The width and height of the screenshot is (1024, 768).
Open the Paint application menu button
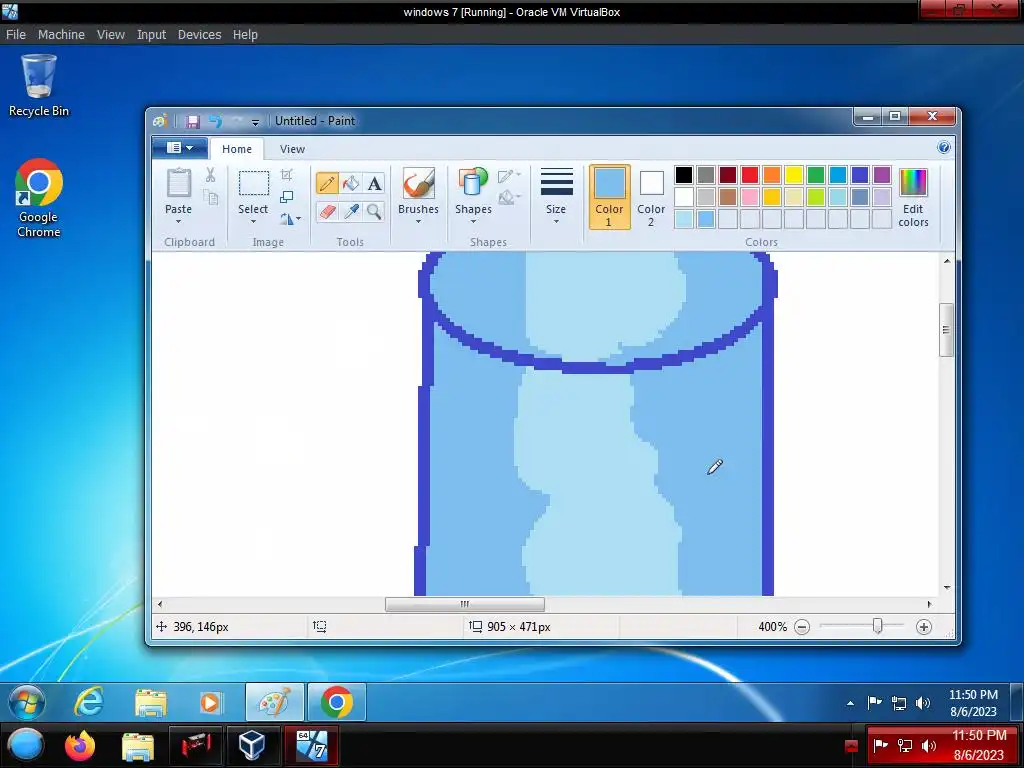pos(180,148)
